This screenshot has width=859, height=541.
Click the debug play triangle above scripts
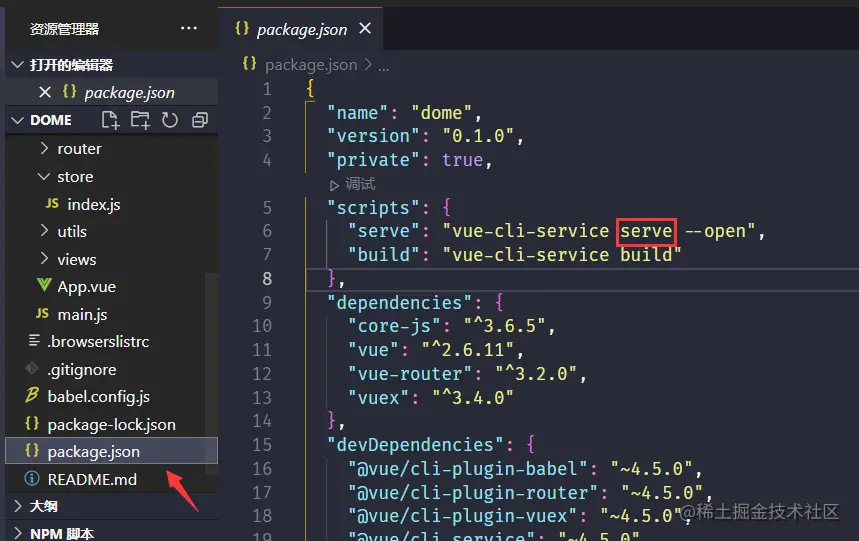pos(334,186)
